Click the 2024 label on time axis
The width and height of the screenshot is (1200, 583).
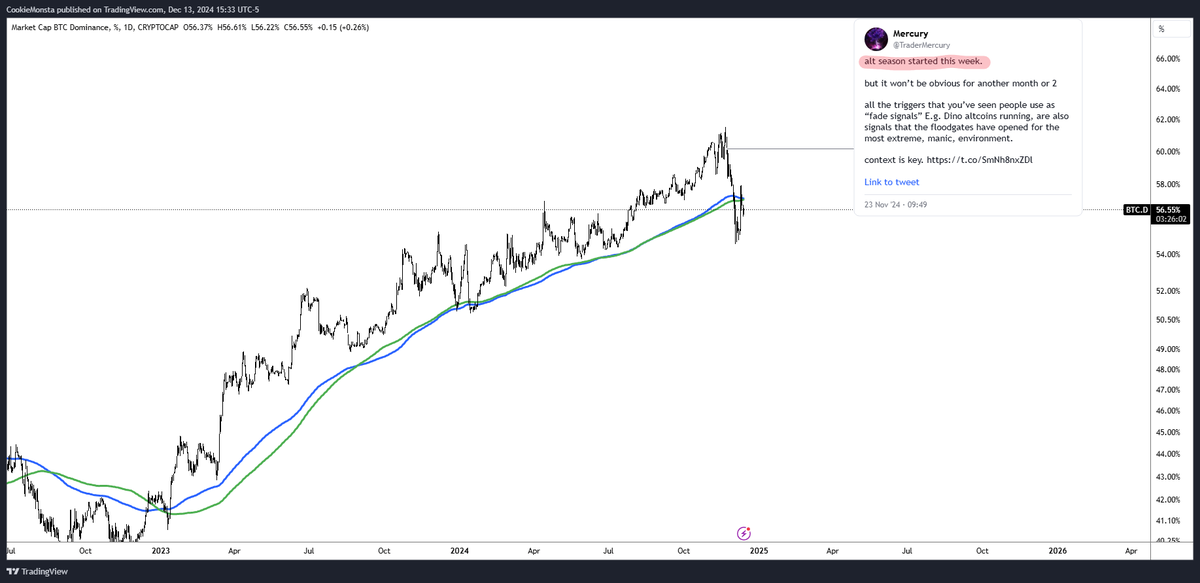(x=459, y=551)
